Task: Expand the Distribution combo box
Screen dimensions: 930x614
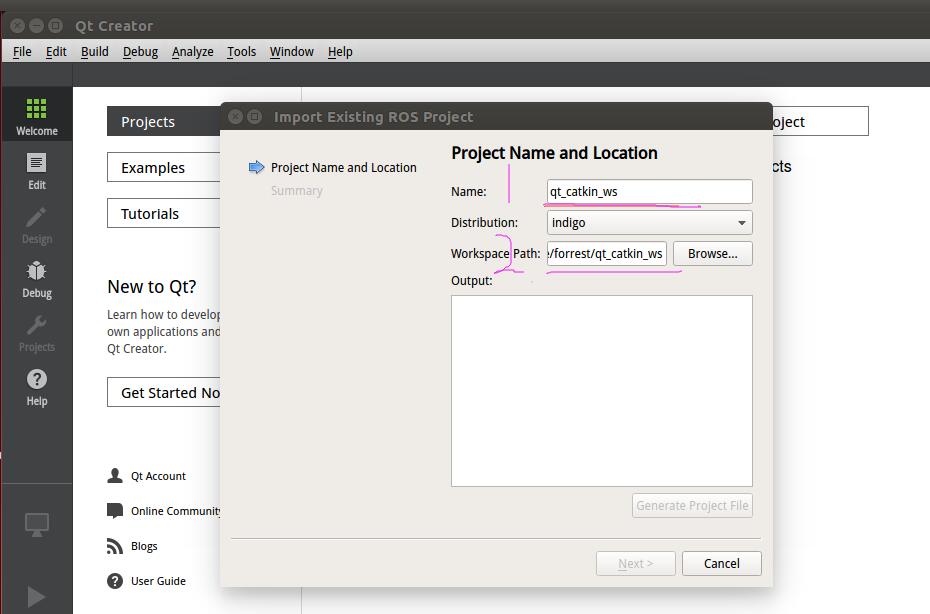Action: point(649,222)
